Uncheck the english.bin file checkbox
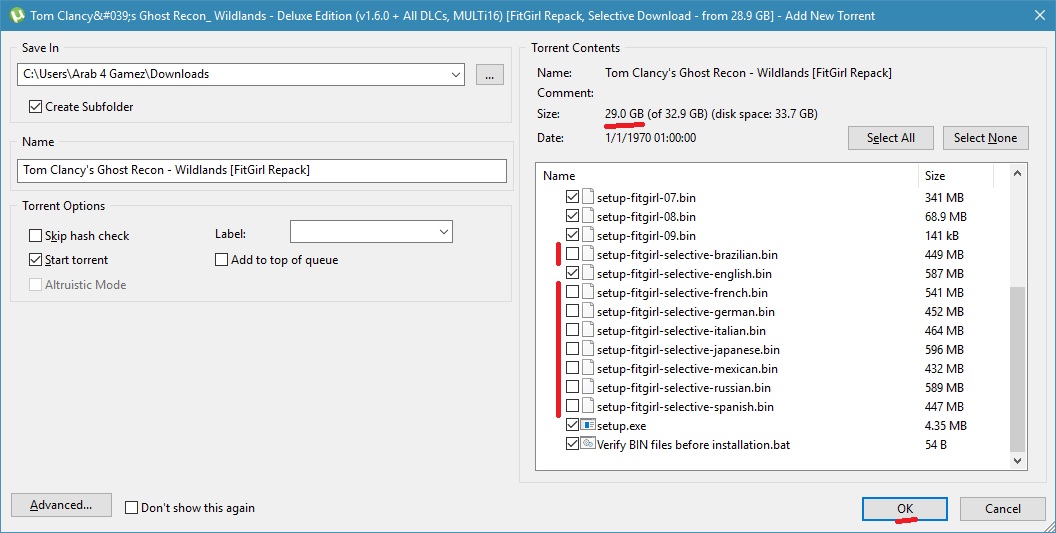 click(x=572, y=273)
